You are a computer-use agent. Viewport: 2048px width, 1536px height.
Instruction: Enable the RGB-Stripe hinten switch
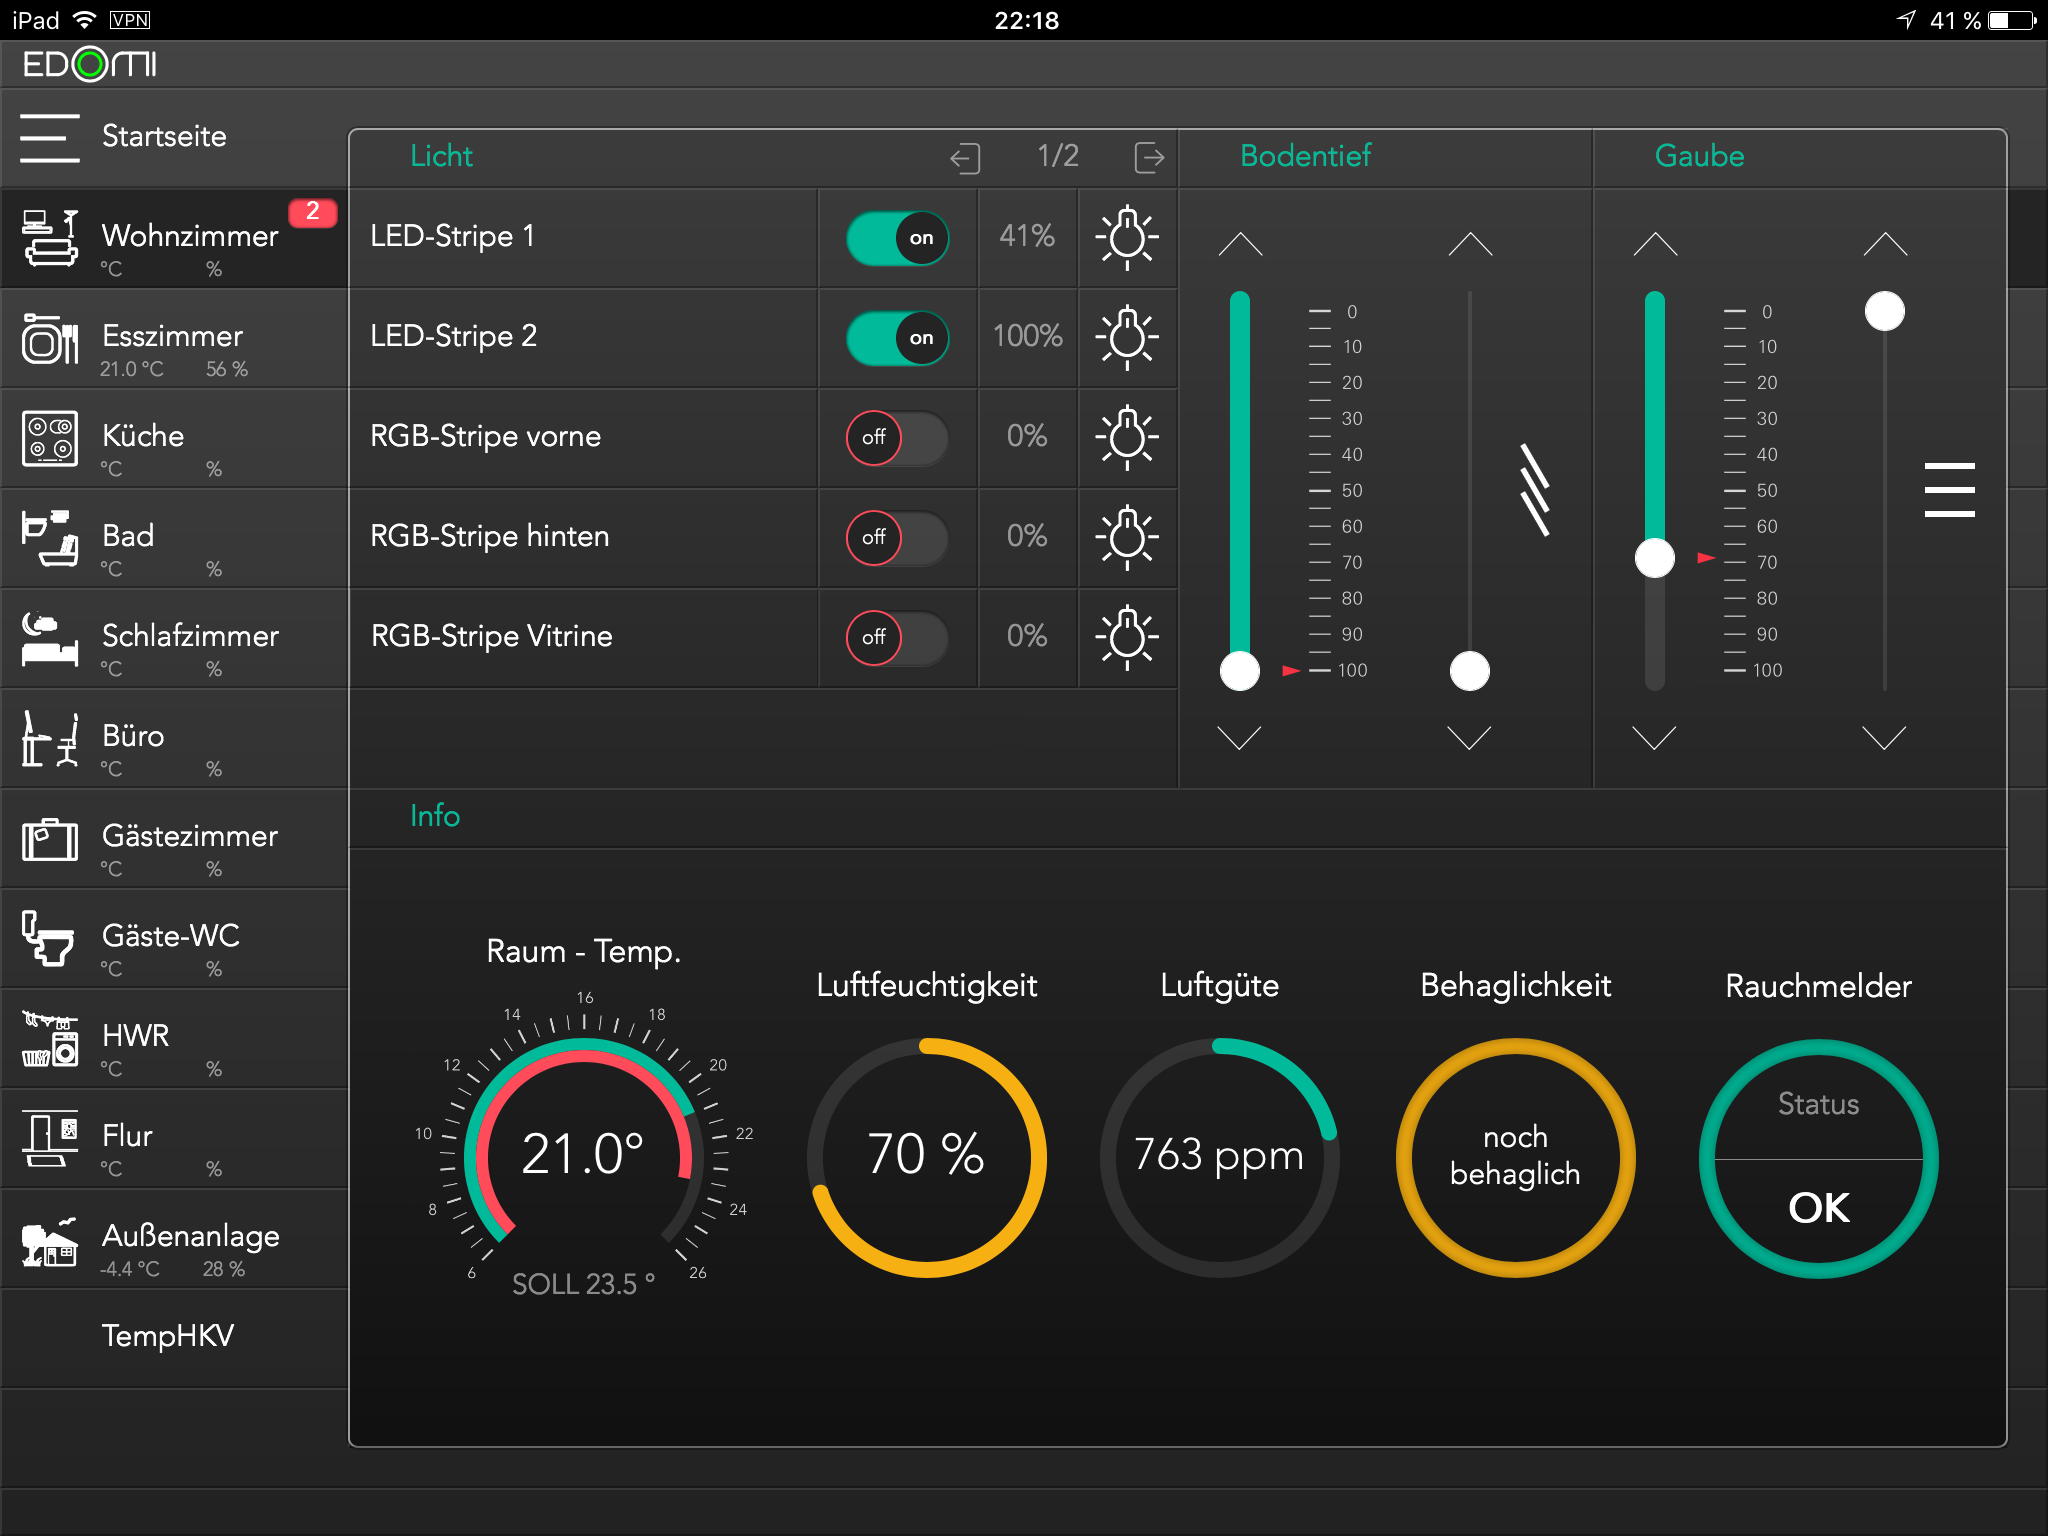coord(897,537)
